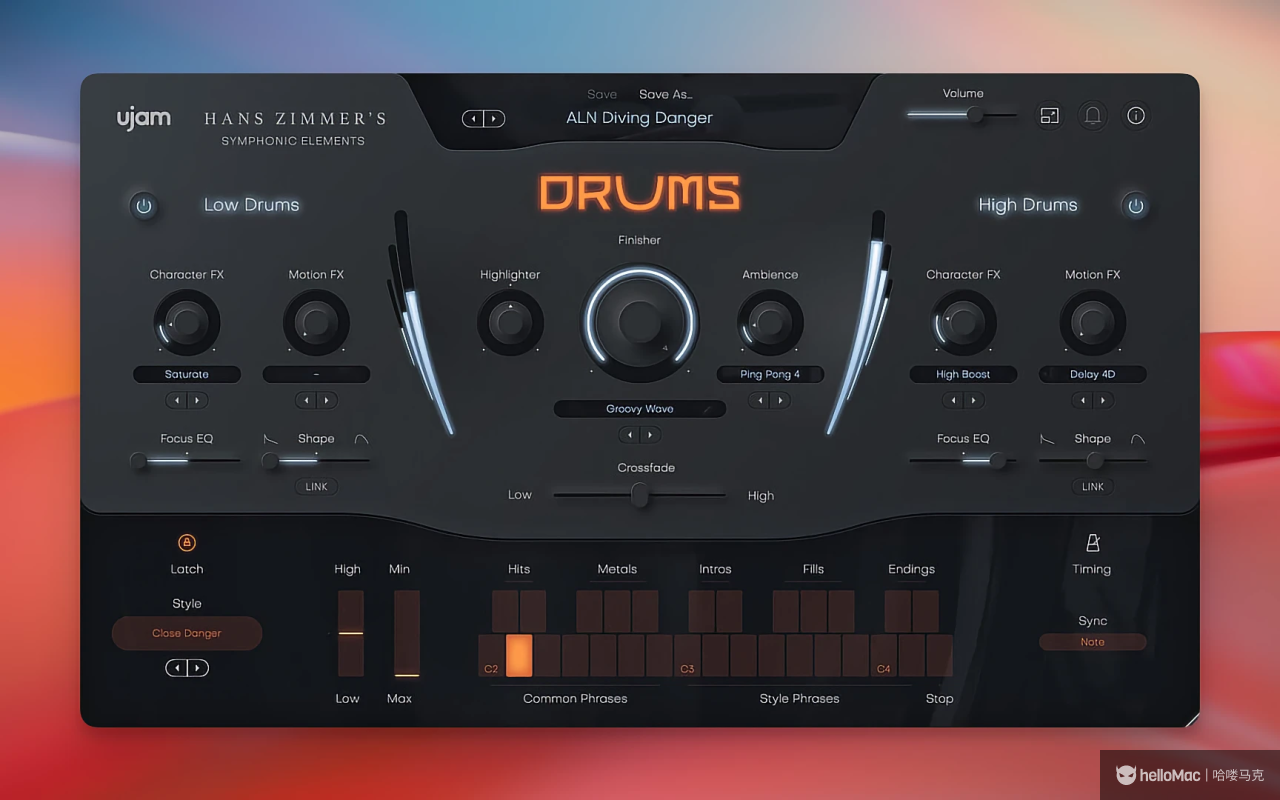Click next arrow under Saturate
Screen dimensions: 1280x800
(197, 400)
